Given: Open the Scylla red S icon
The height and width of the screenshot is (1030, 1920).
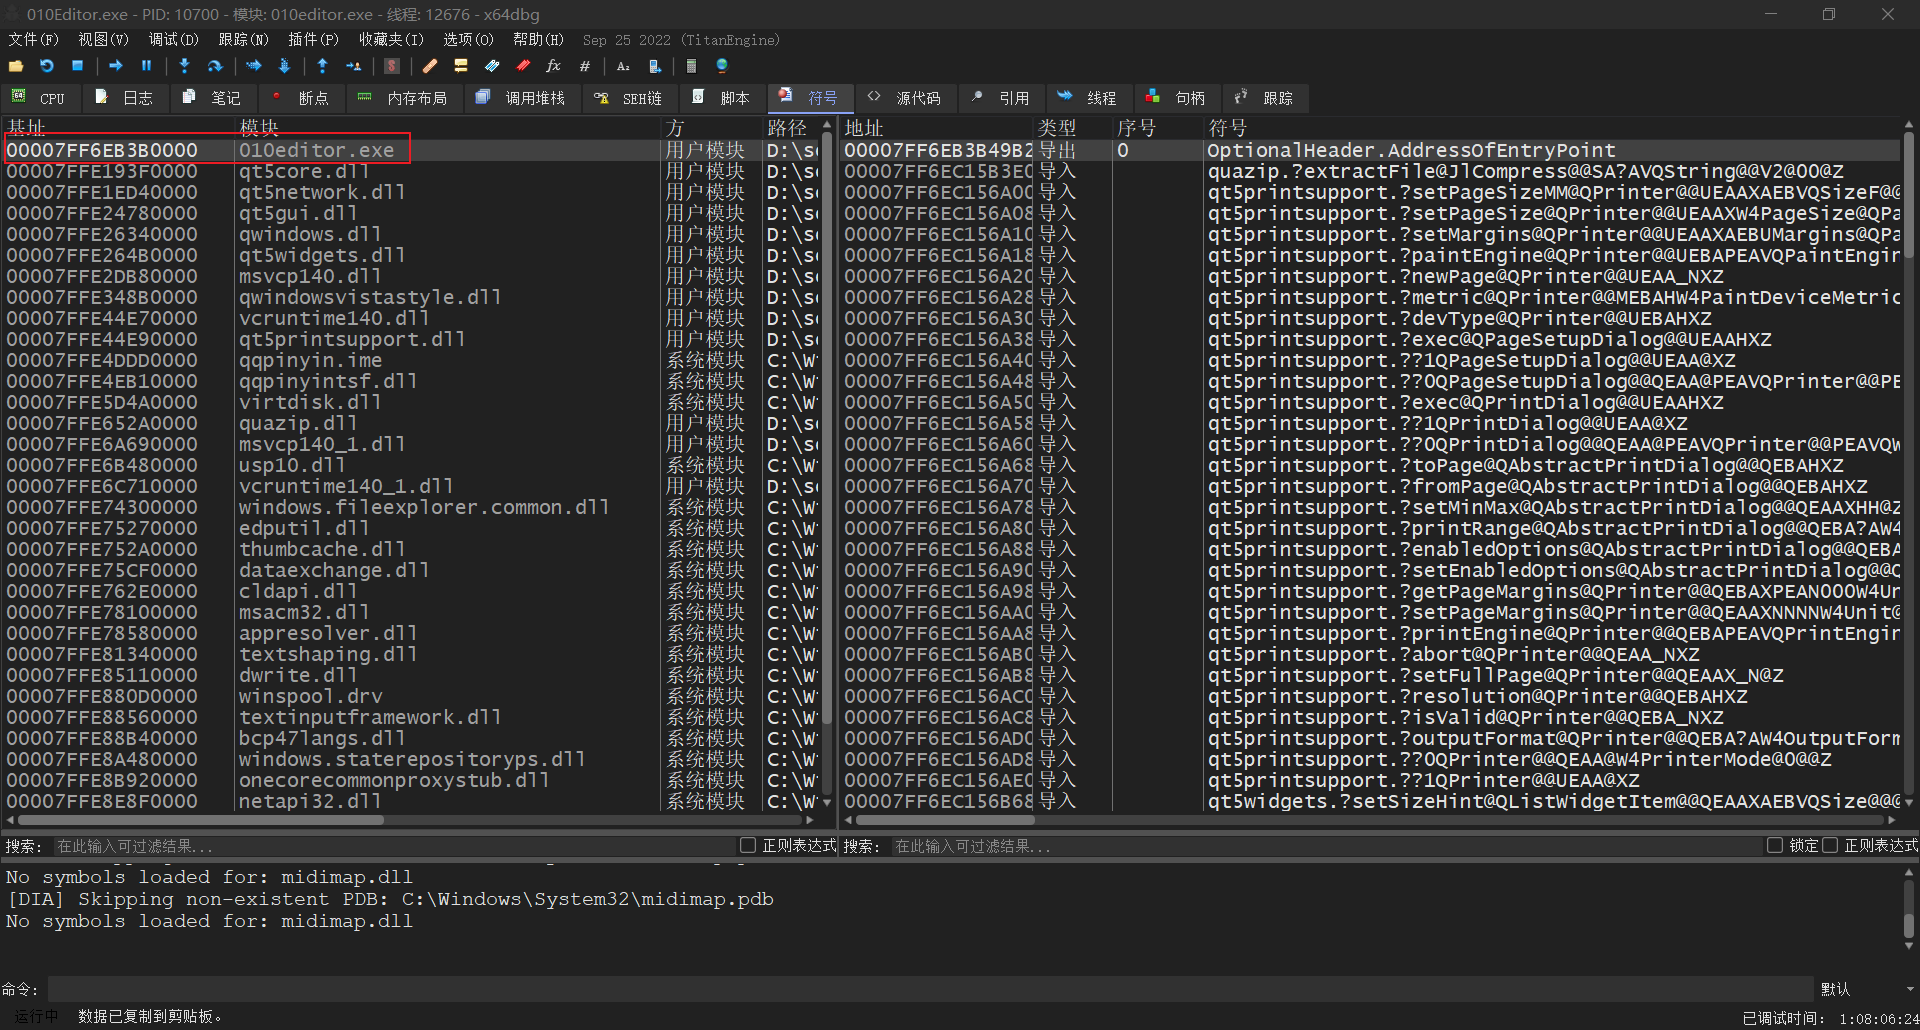Looking at the screenshot, I should [392, 66].
